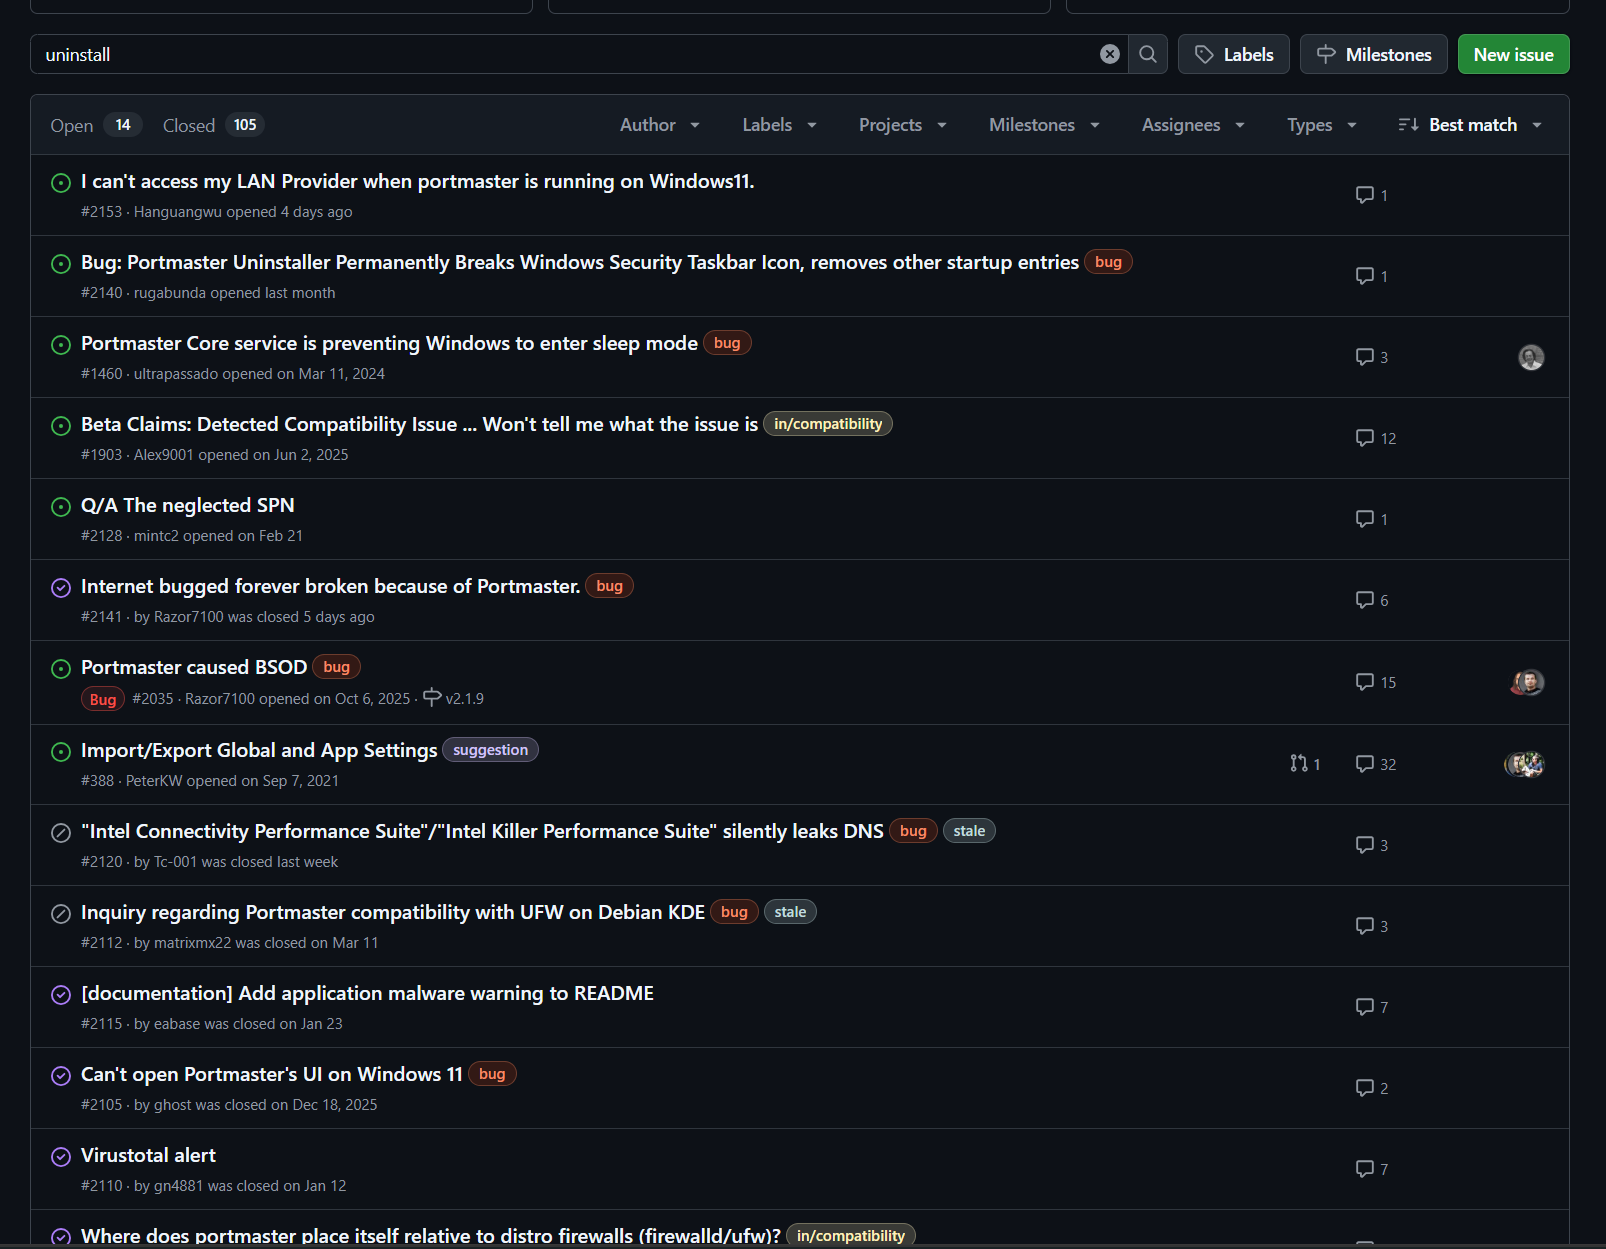This screenshot has height=1249, width=1606.
Task: Click red Bug type badge on BSOD issue
Action: (103, 699)
